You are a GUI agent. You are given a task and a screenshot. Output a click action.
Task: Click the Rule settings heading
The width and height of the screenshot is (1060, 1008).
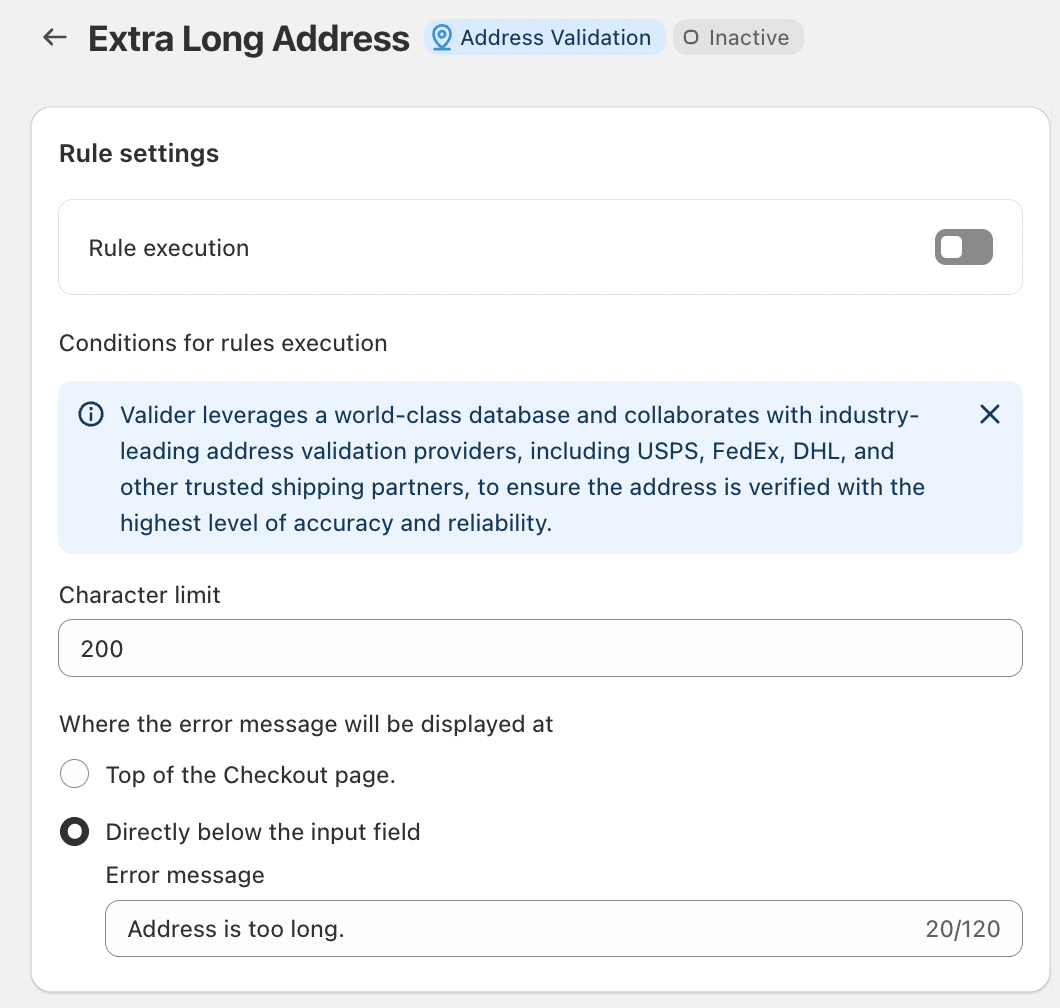click(139, 153)
